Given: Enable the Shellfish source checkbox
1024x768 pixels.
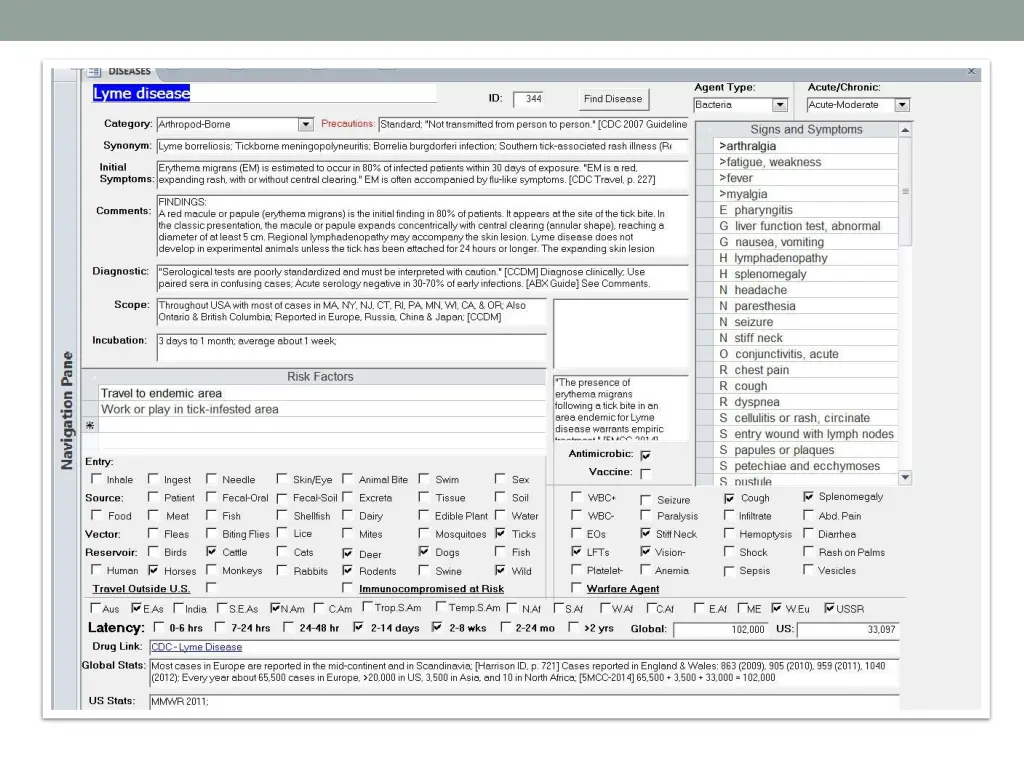Looking at the screenshot, I should (x=282, y=515).
